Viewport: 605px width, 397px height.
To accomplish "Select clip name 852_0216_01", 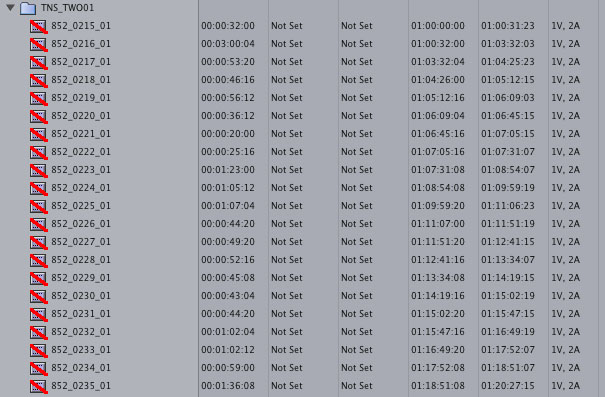I will coord(81,44).
